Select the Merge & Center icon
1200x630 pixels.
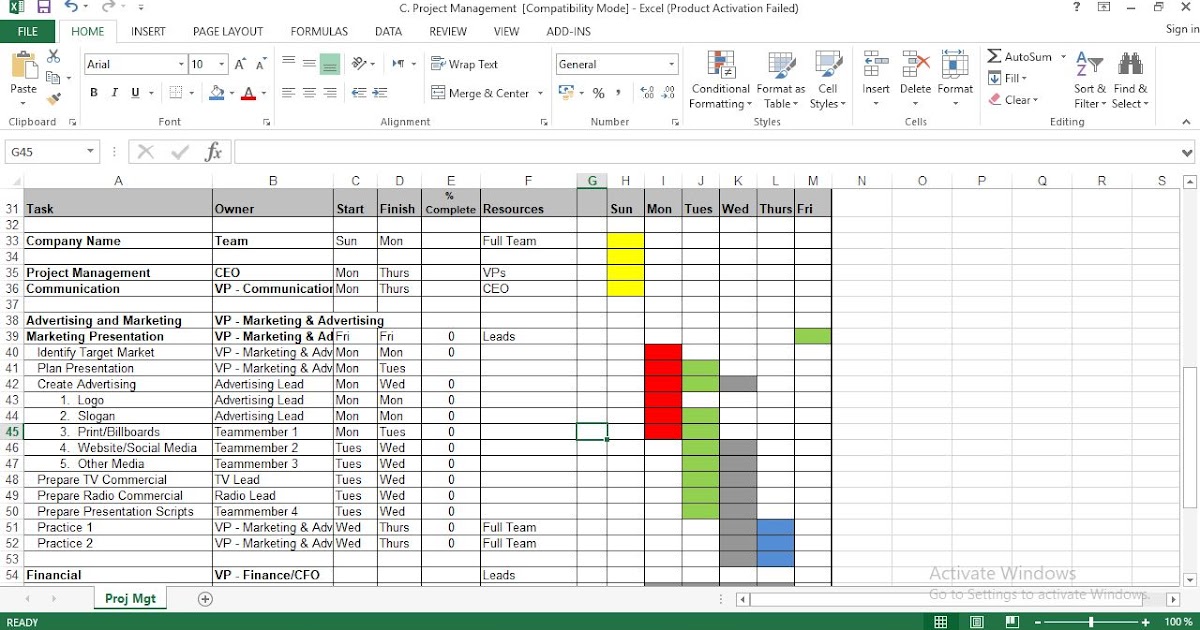point(438,92)
